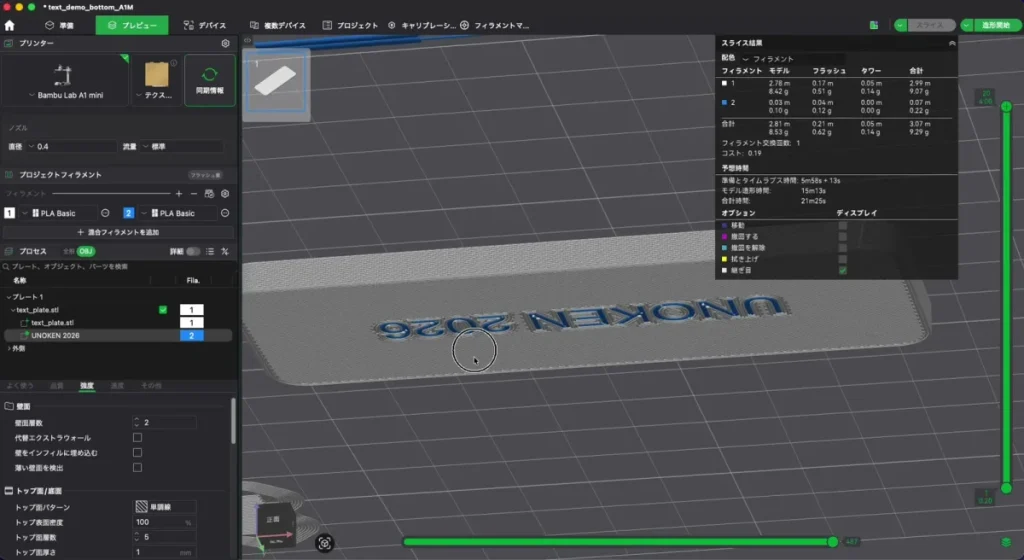1024x560 pixels.
Task: Enable 薄い壁面を検出 checkbox
Action: coord(137,467)
